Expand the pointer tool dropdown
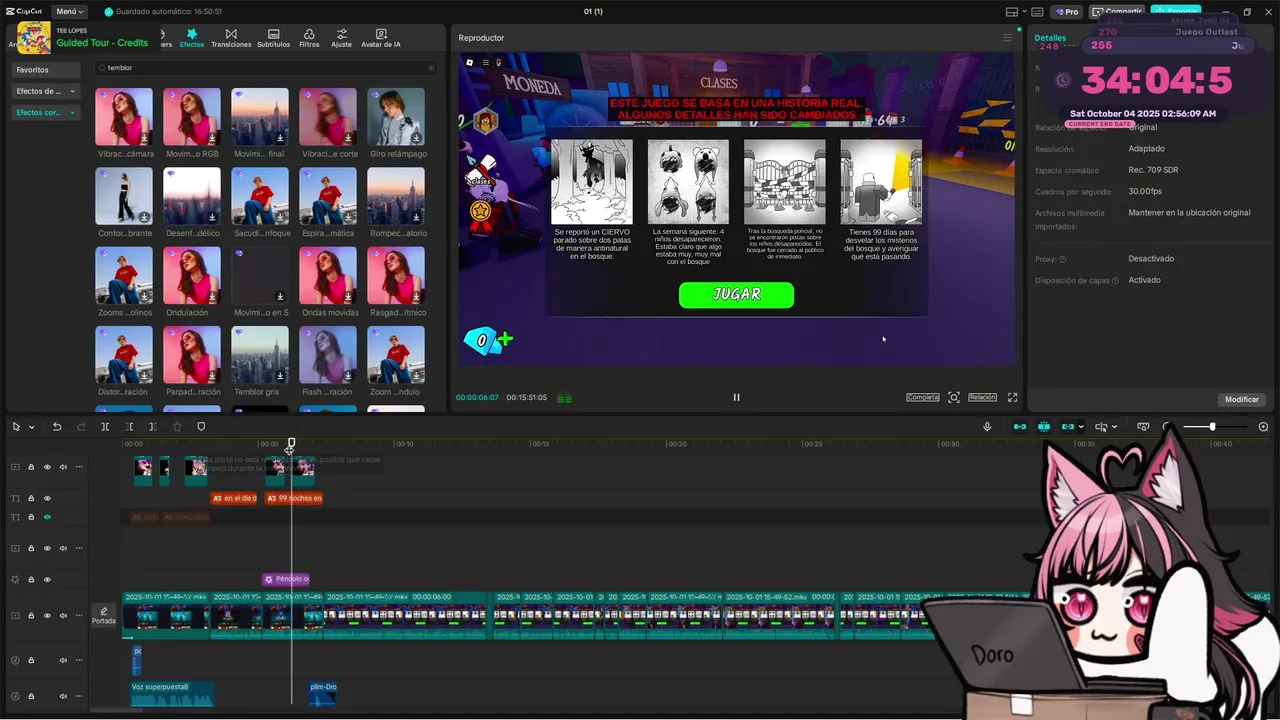 click(x=31, y=427)
